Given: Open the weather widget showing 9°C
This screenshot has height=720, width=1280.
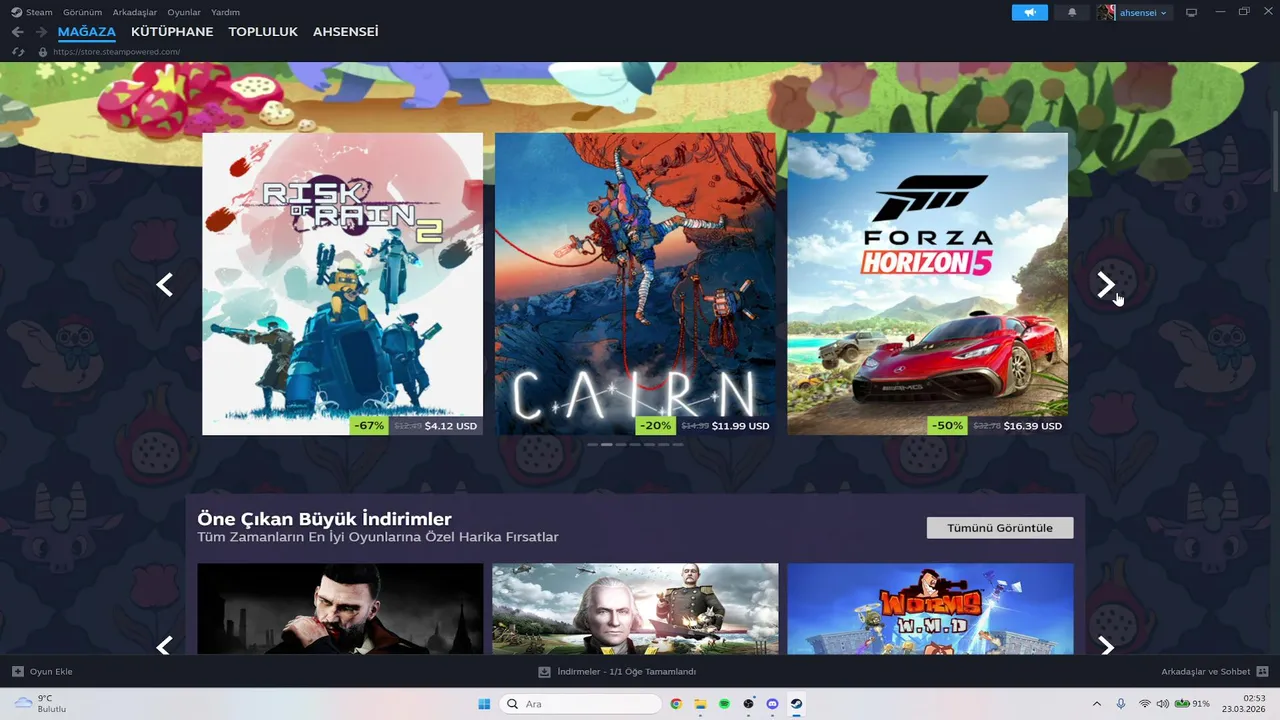Looking at the screenshot, I should click(40, 703).
